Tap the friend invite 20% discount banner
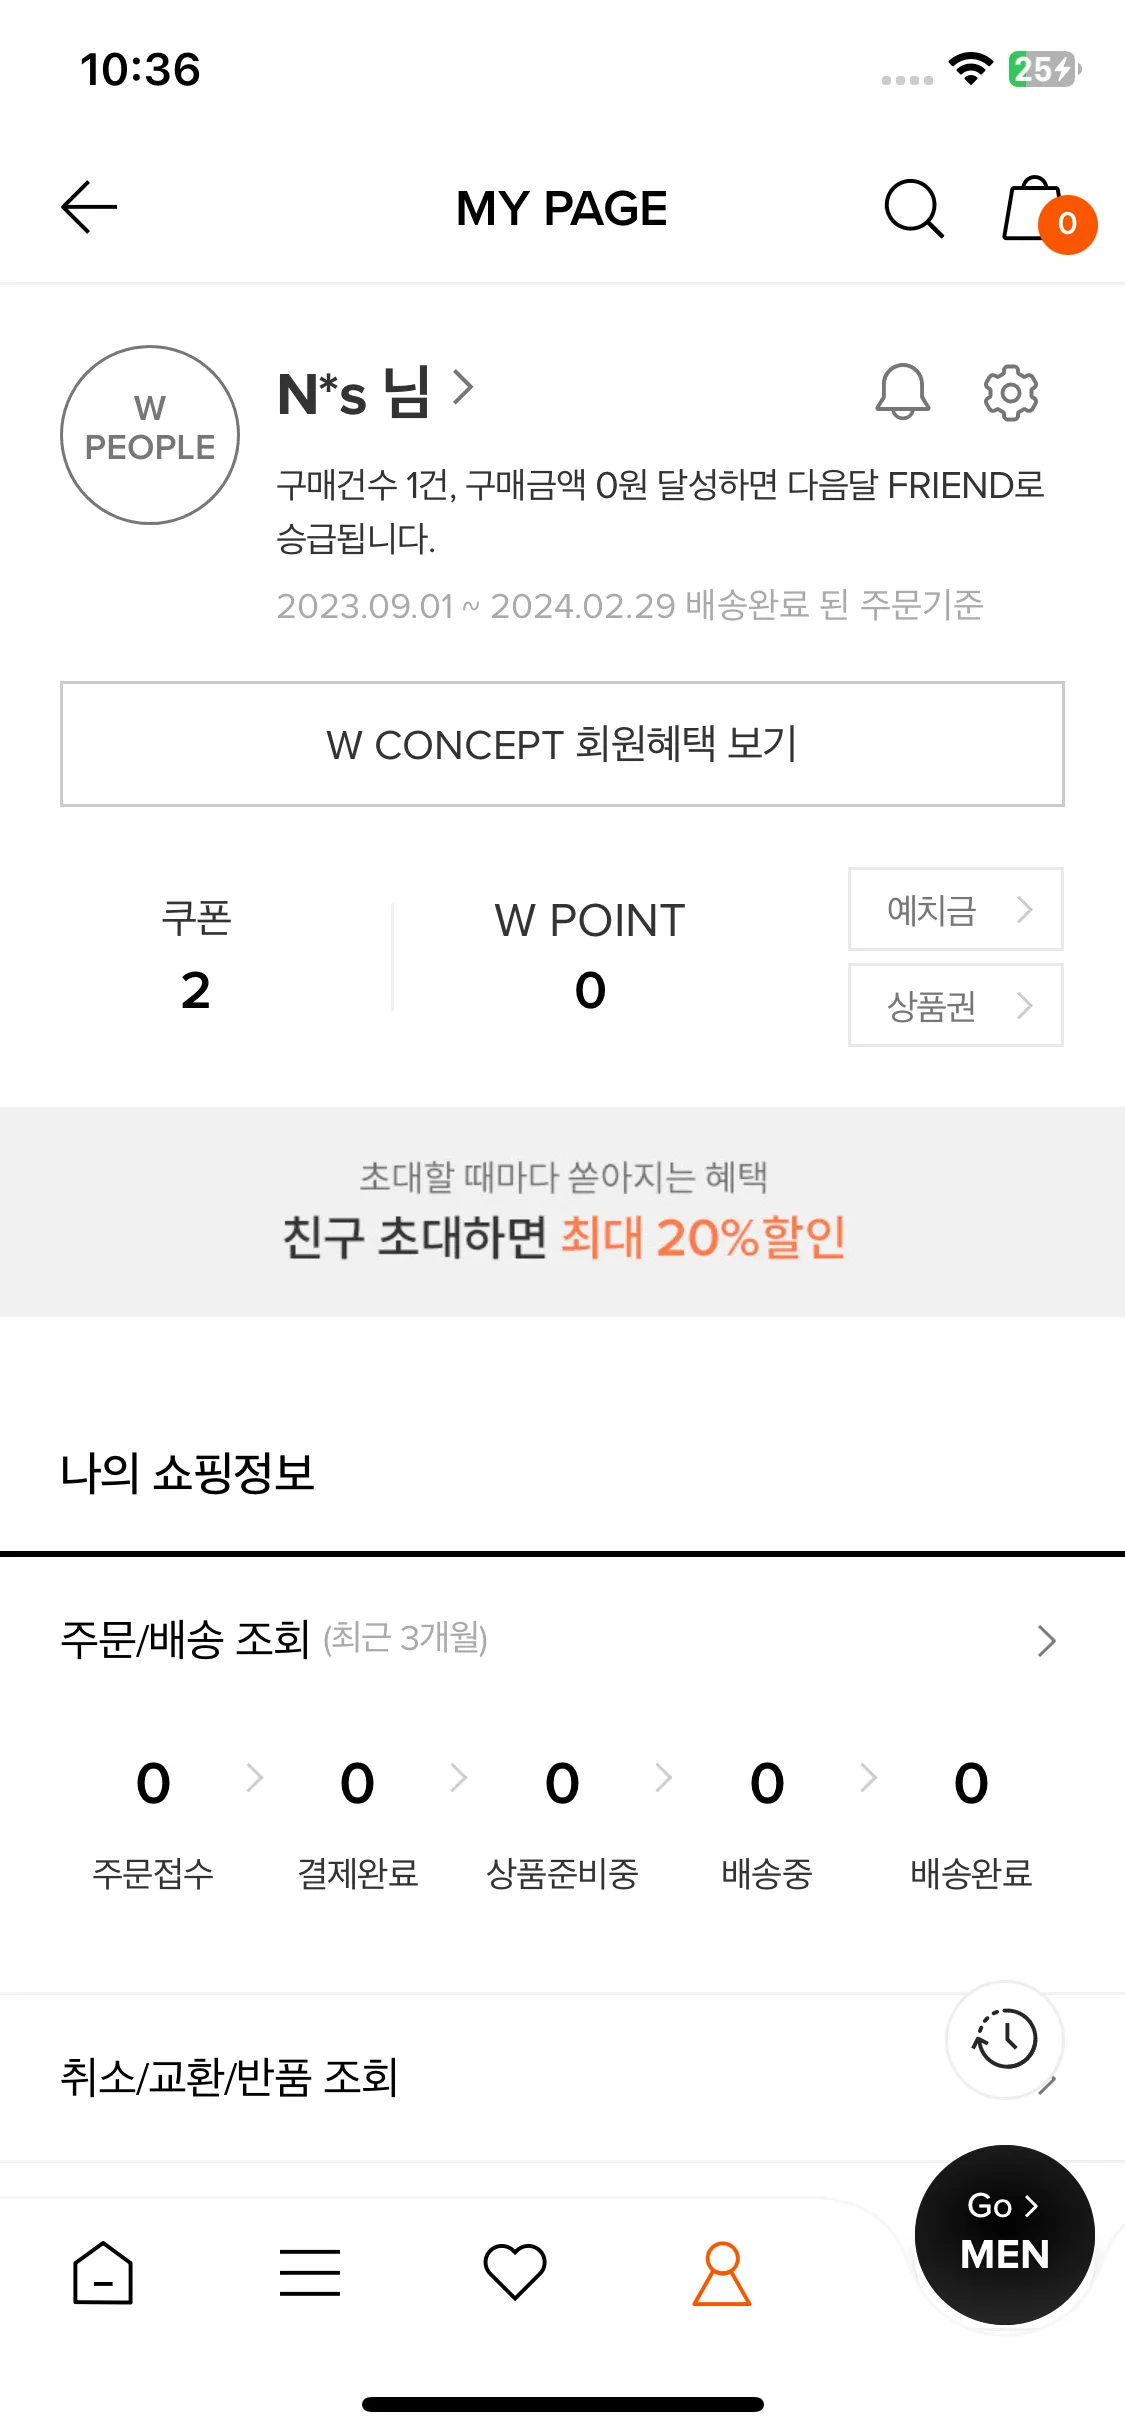 (x=562, y=1212)
